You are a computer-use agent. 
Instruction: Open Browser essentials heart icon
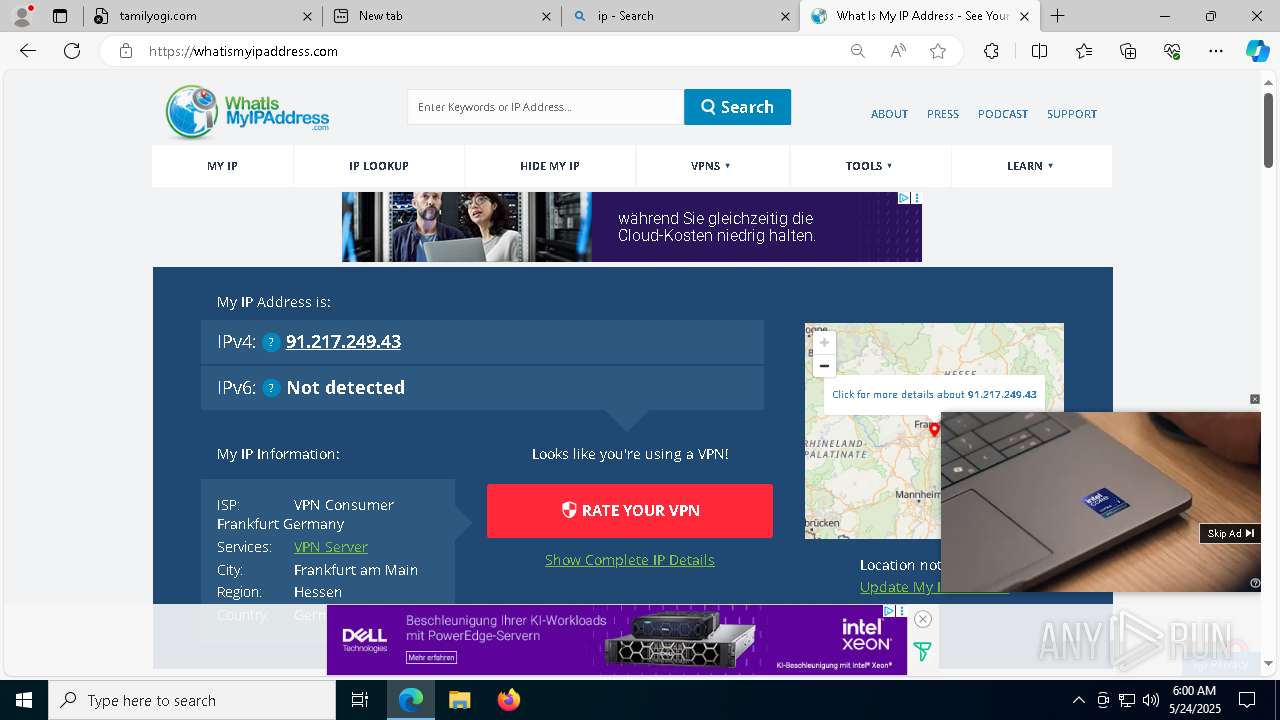[x=1172, y=51]
